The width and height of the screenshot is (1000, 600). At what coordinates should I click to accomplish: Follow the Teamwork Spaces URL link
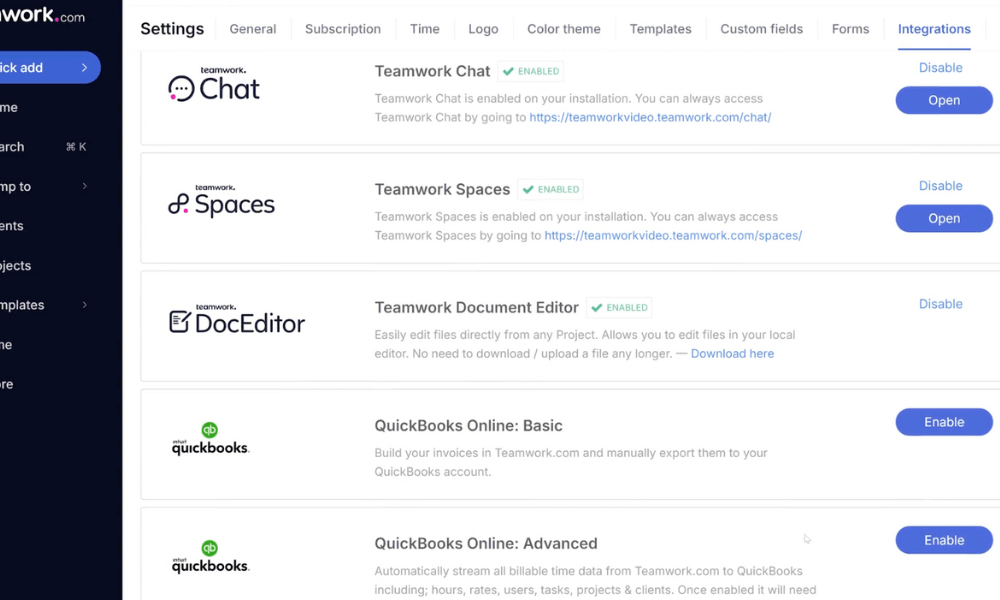tap(673, 236)
